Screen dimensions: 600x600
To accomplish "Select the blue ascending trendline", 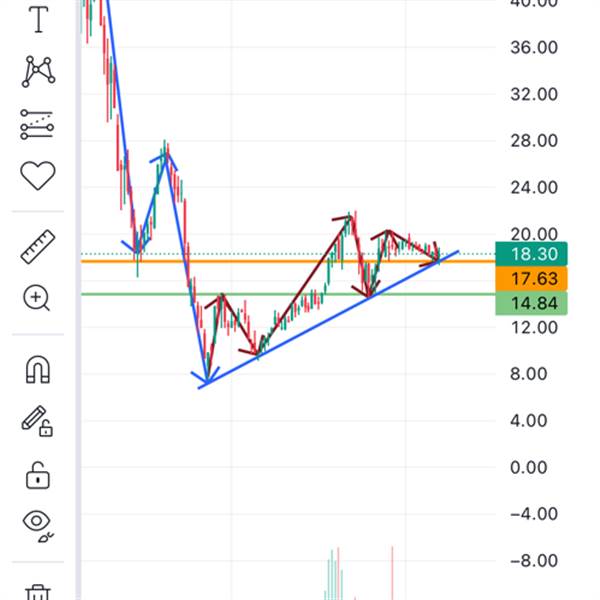I will click(328, 320).
